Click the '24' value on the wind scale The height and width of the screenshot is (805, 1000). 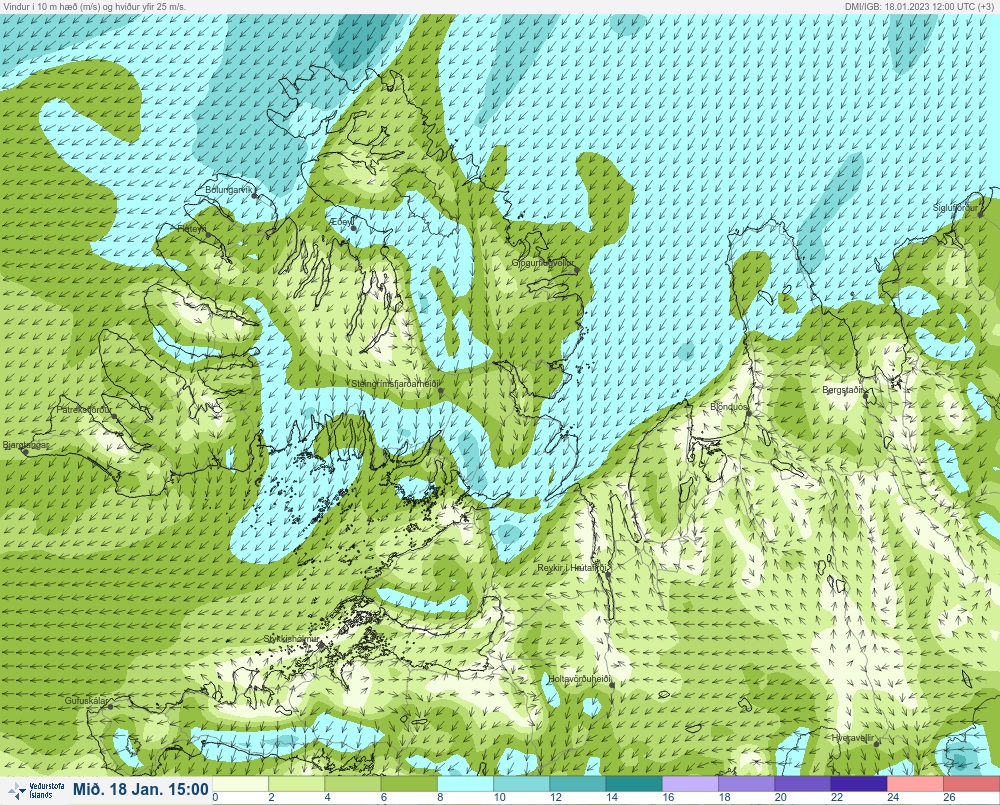(892, 797)
